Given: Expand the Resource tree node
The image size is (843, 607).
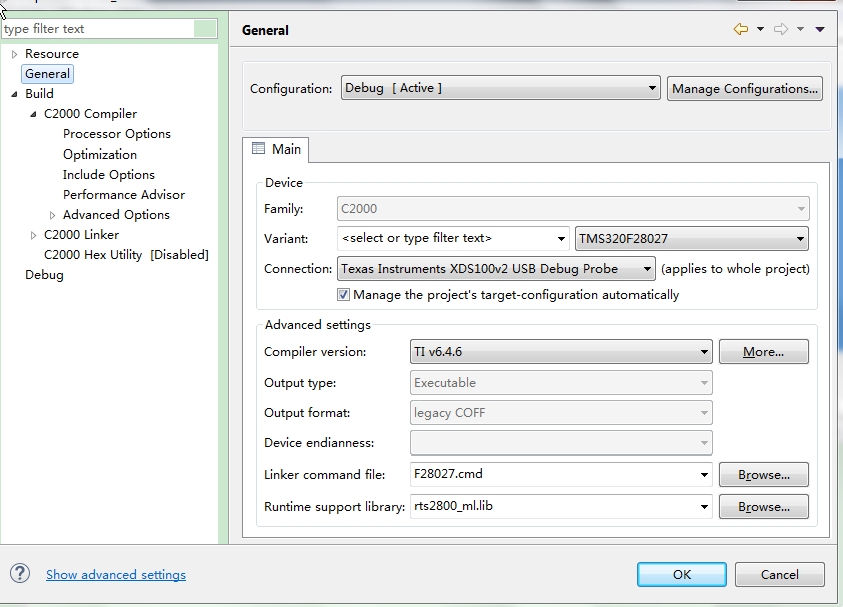Looking at the screenshot, I should (15, 54).
